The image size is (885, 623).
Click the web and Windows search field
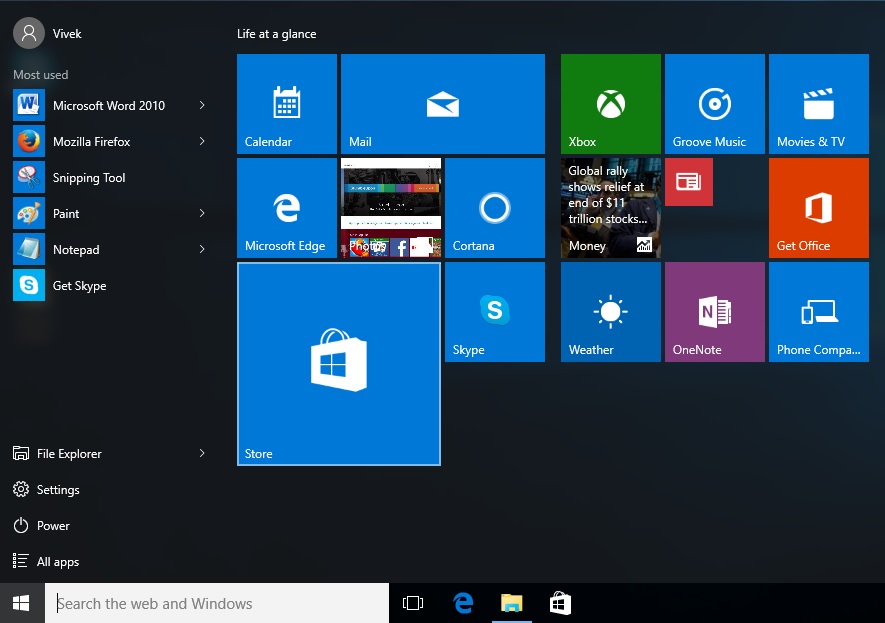[217, 603]
